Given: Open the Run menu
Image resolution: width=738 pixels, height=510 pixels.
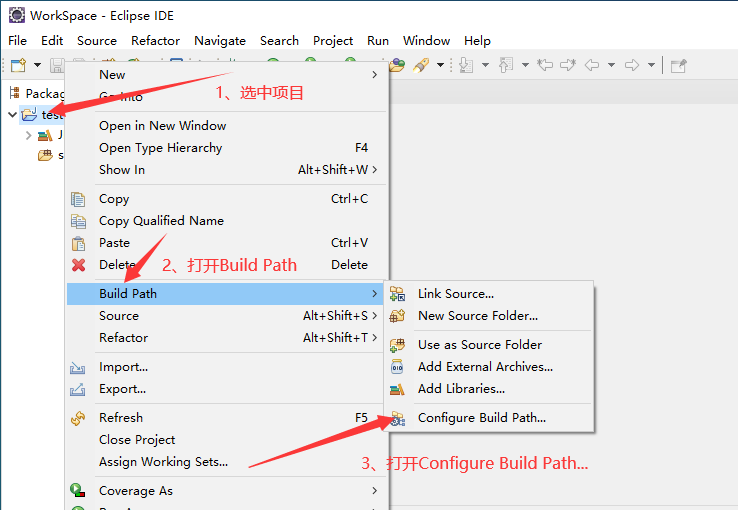Looking at the screenshot, I should [378, 41].
